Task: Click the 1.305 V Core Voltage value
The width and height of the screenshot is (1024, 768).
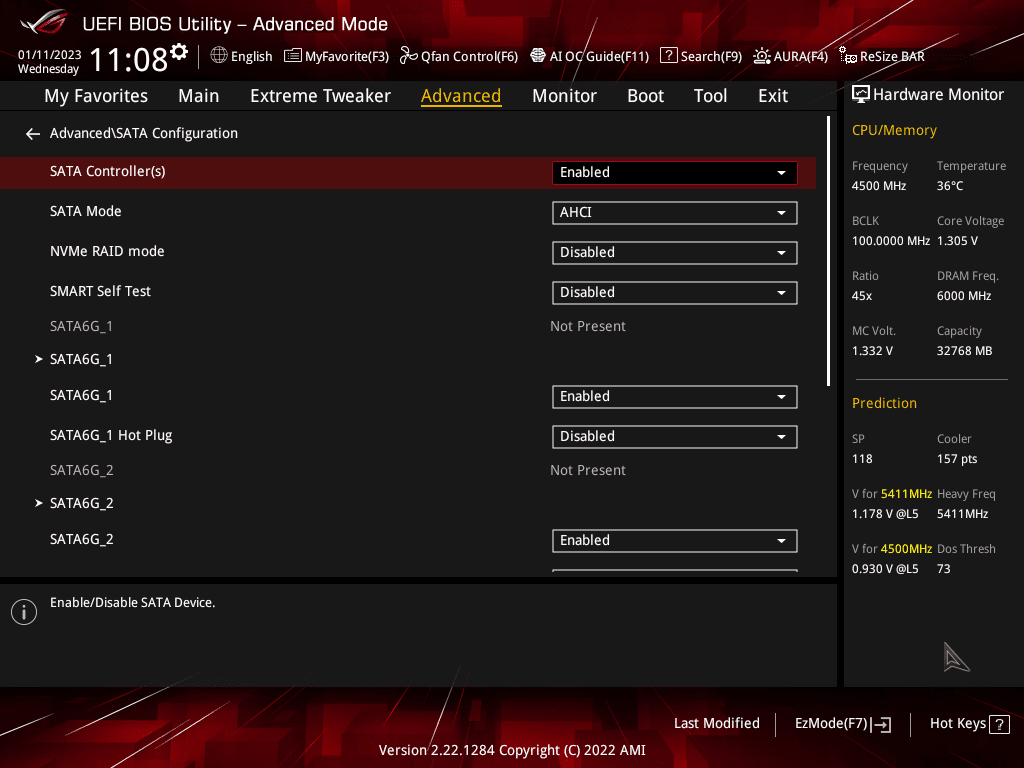Action: pos(957,241)
